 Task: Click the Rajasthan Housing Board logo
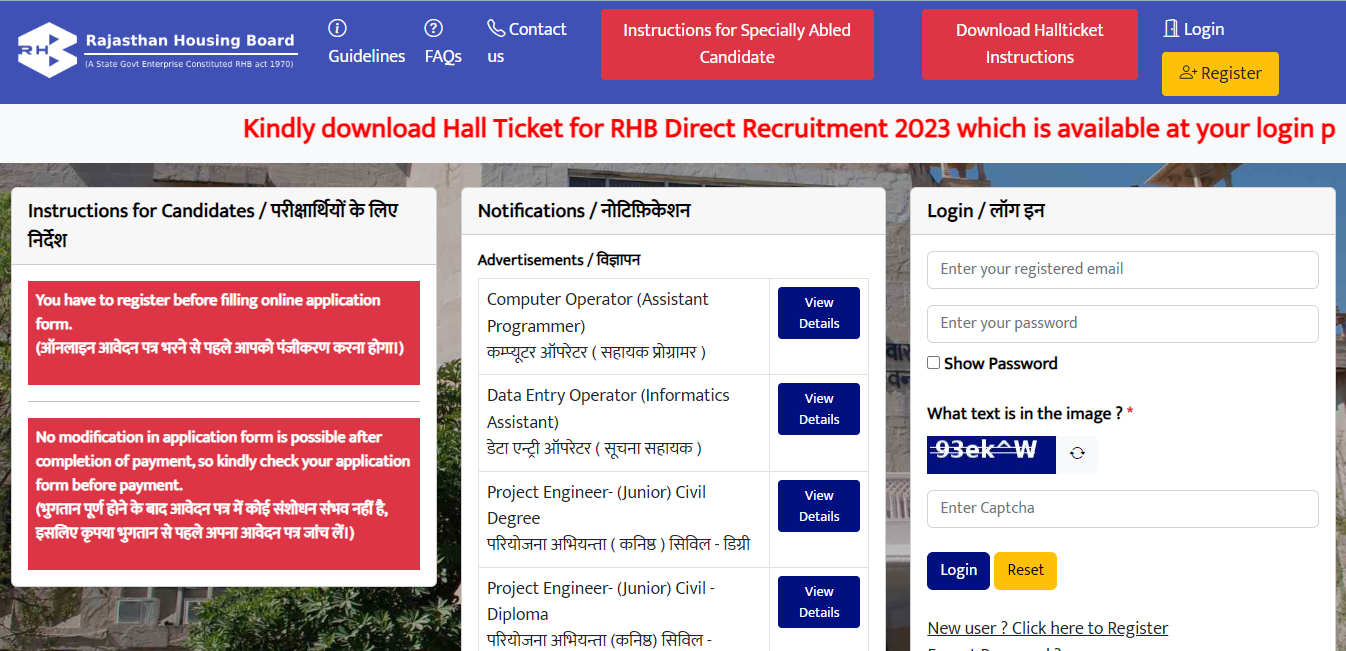(158, 50)
